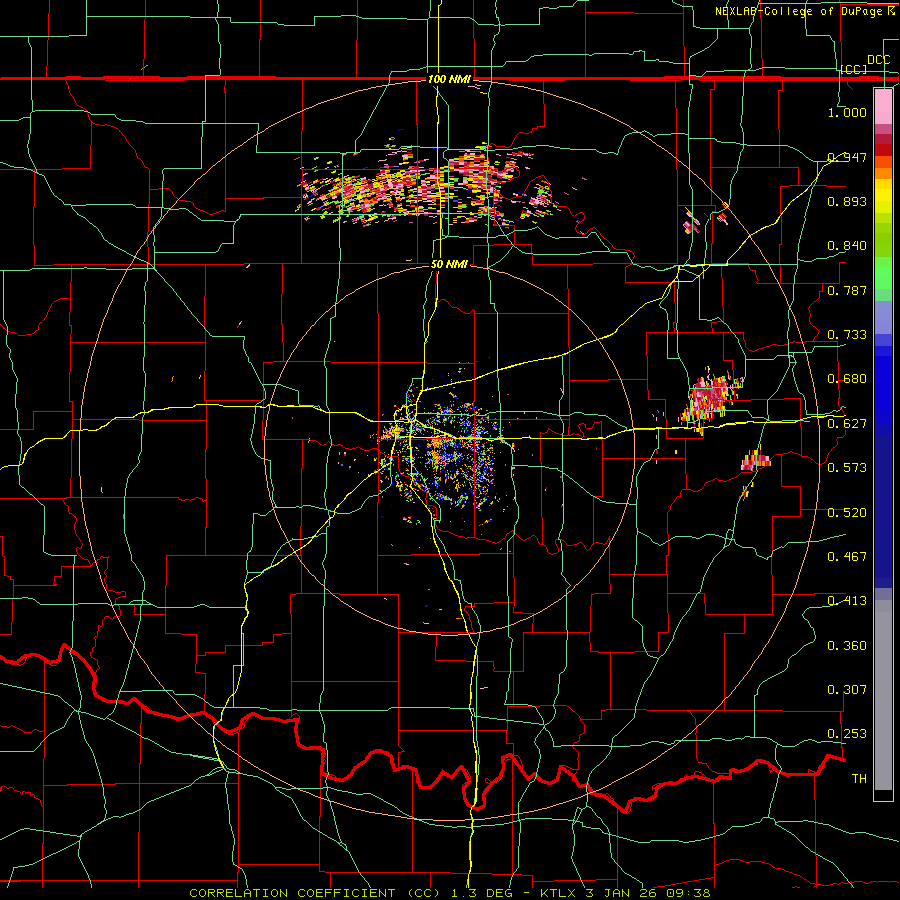Select the gray segment of the color bar
This screenshot has height=900, width=900.
[x=883, y=695]
